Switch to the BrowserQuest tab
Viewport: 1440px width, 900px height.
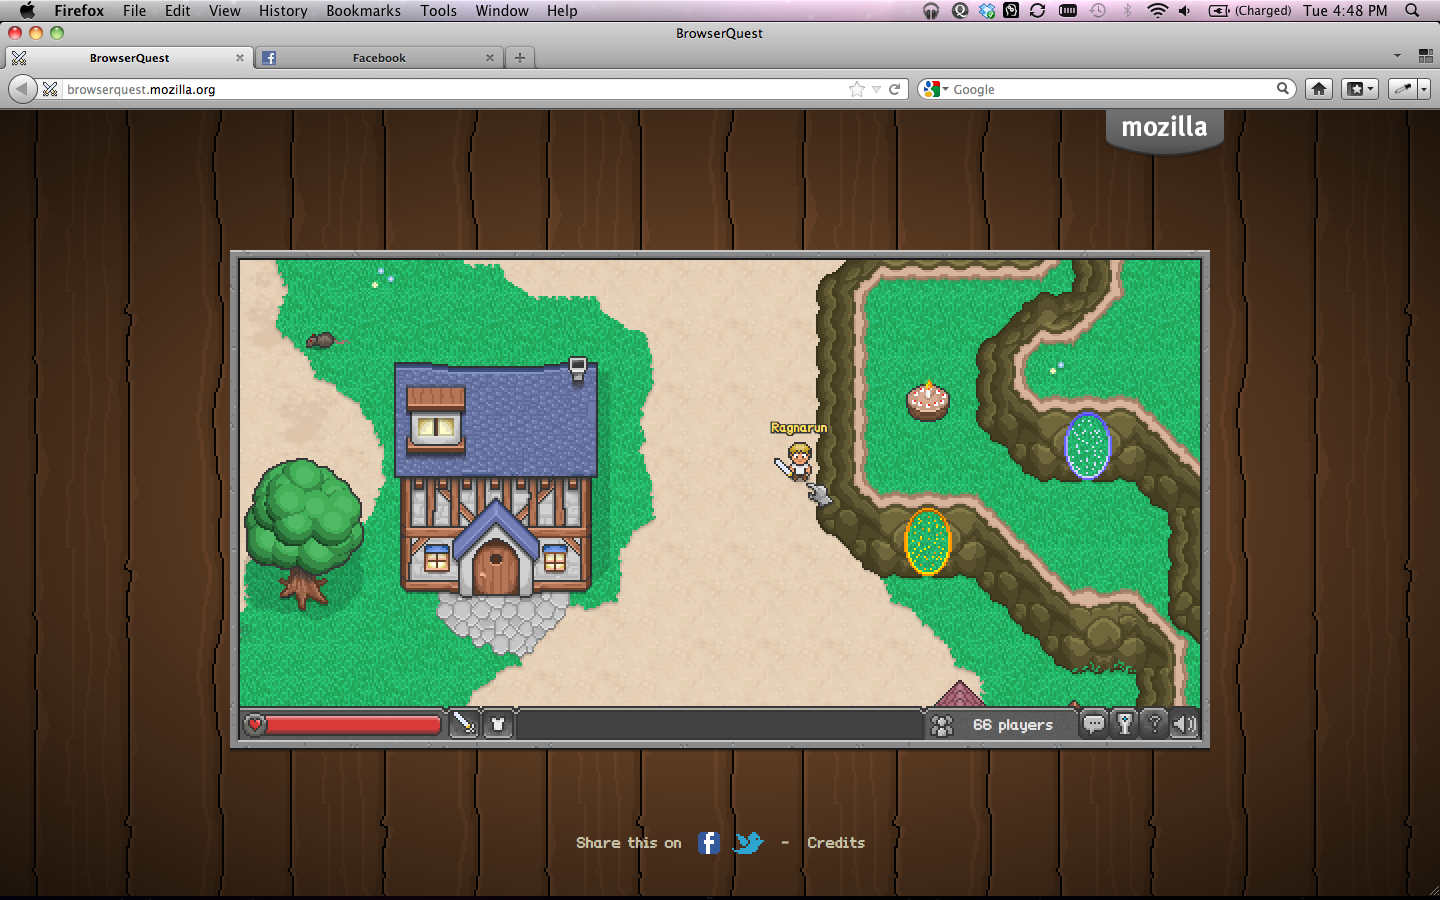(129, 58)
